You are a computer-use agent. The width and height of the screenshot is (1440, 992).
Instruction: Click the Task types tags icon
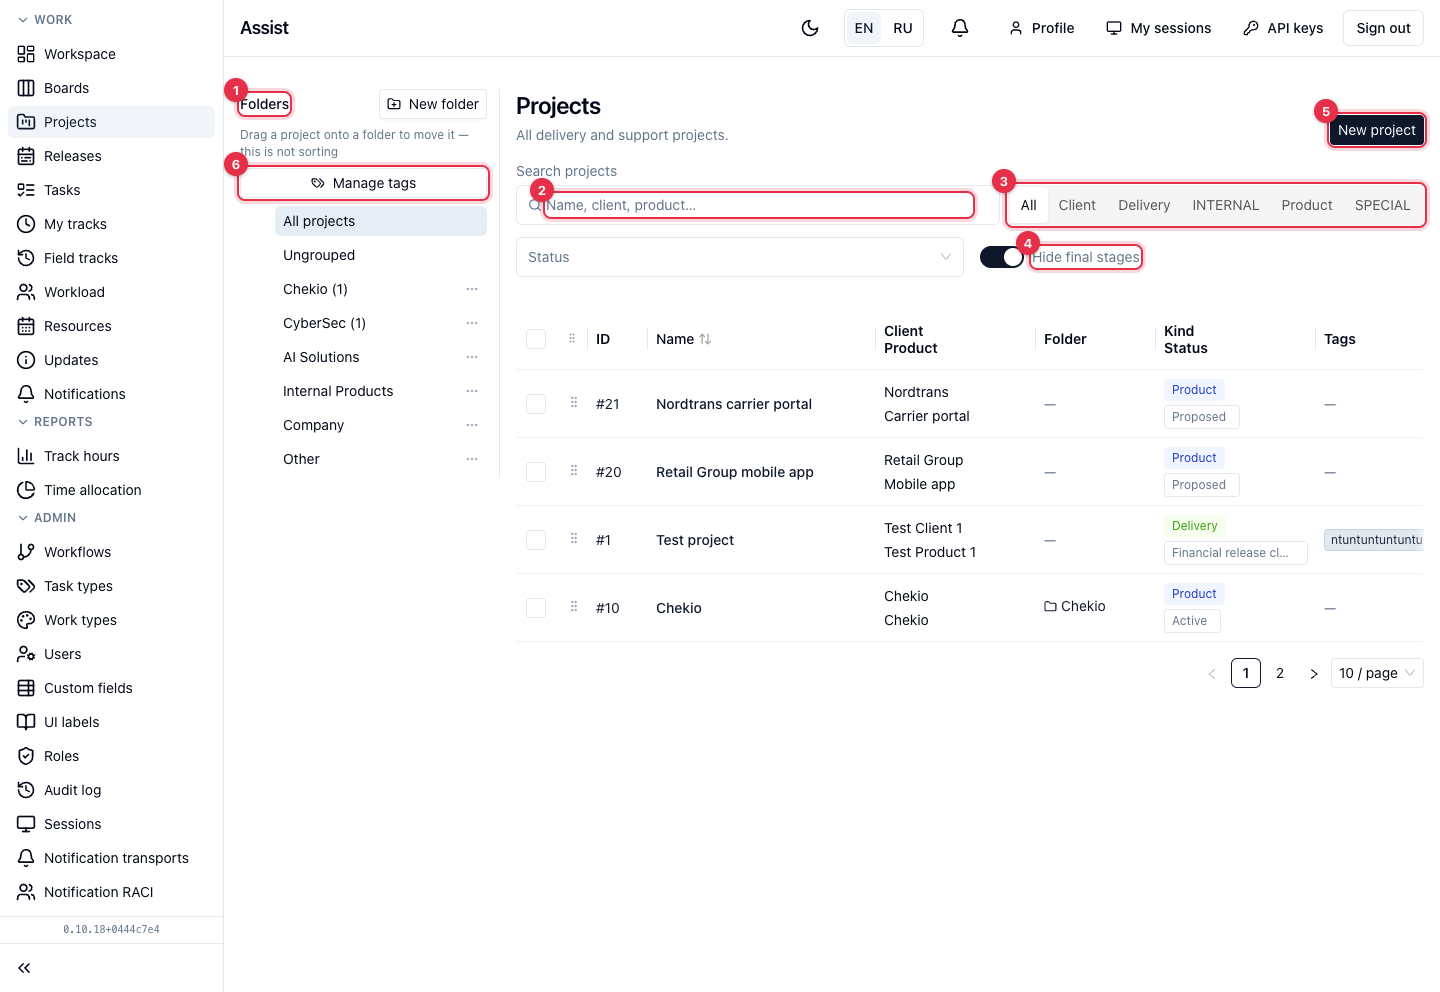click(x=26, y=586)
